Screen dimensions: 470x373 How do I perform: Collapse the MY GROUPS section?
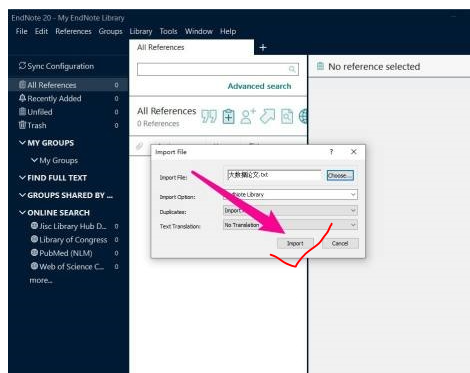click(x=22, y=143)
